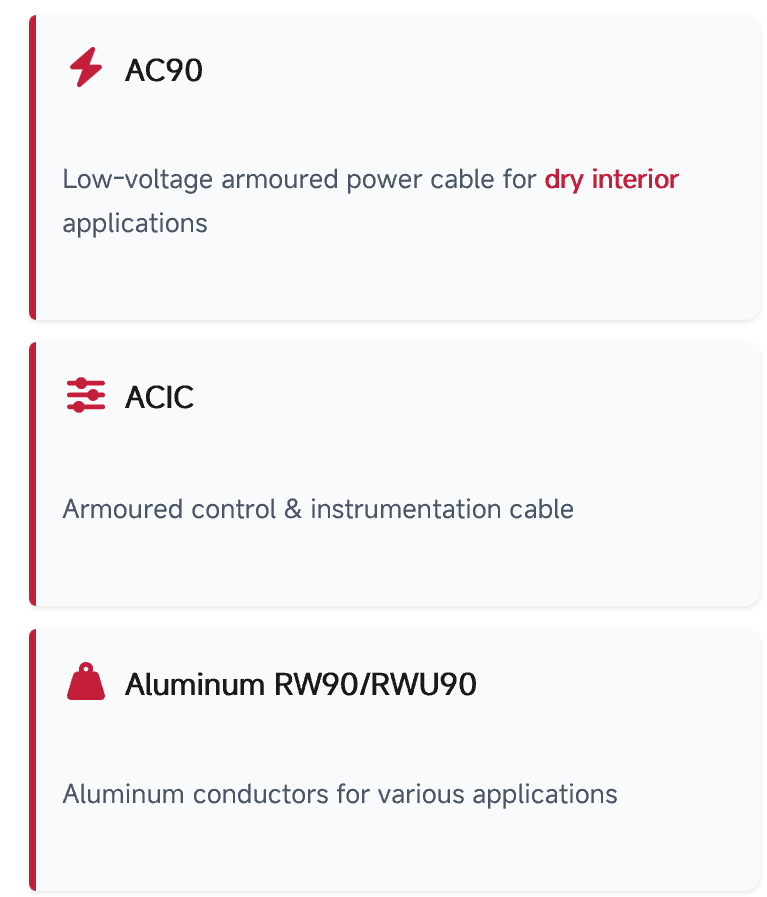Click the sliders icon next to ACIC

[86, 395]
